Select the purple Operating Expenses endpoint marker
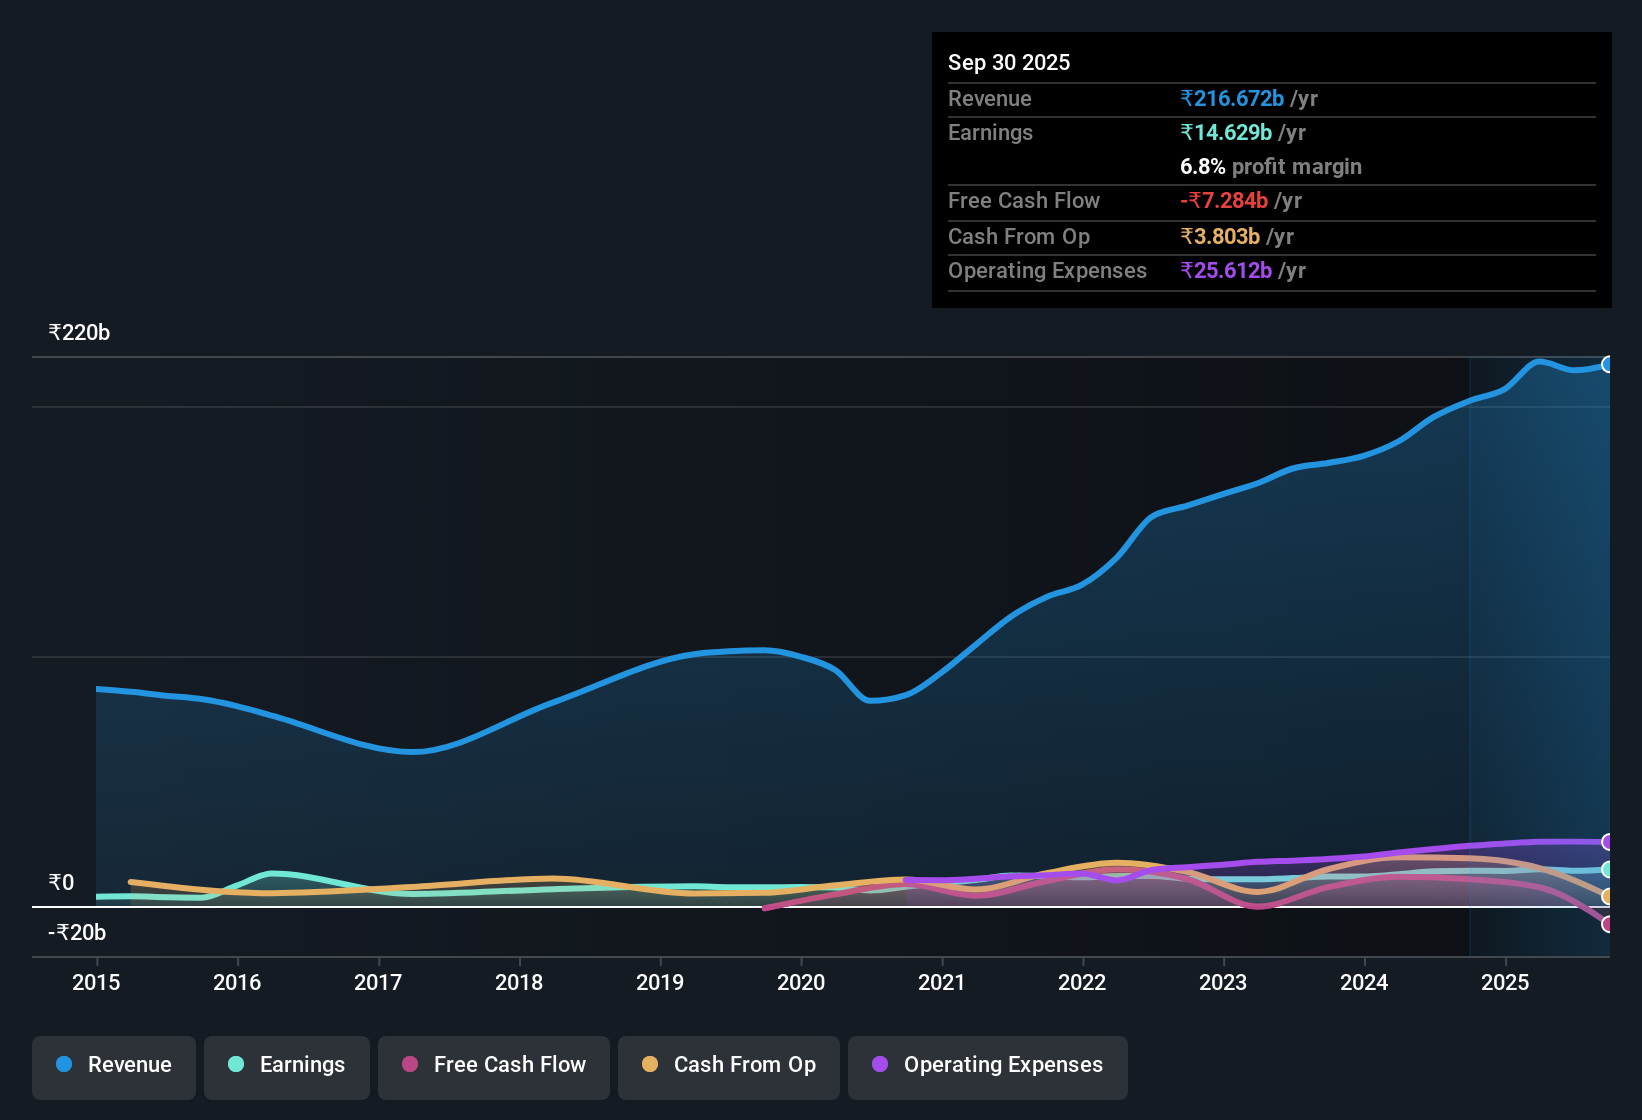 pos(1608,840)
